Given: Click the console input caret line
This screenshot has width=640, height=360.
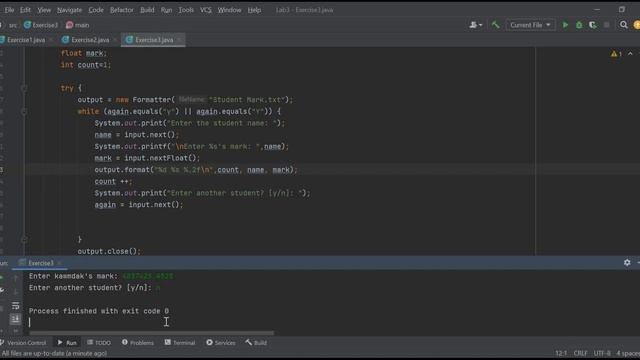Looking at the screenshot, I should click(x=30, y=322).
